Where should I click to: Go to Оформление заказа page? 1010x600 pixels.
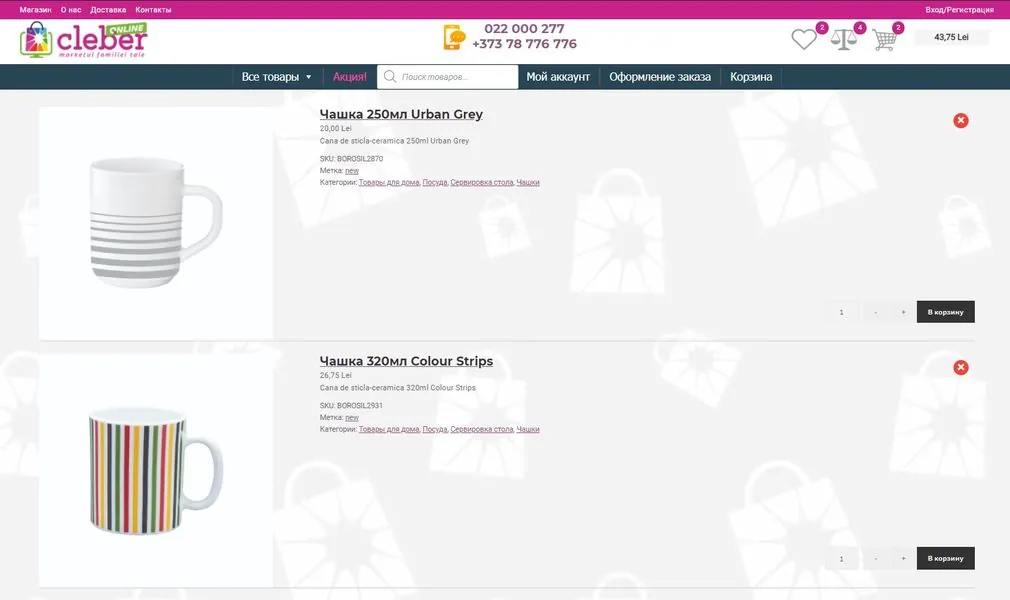tap(660, 77)
